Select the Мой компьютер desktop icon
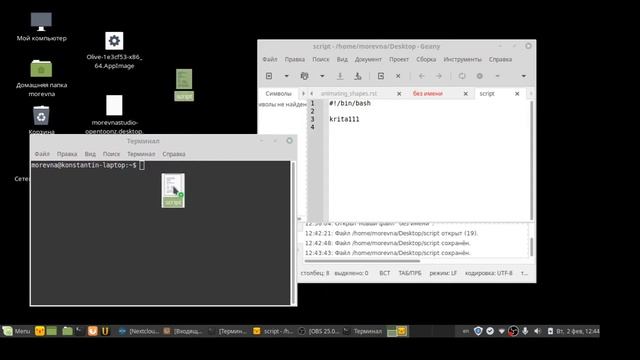The height and width of the screenshot is (360, 640). pos(41,27)
